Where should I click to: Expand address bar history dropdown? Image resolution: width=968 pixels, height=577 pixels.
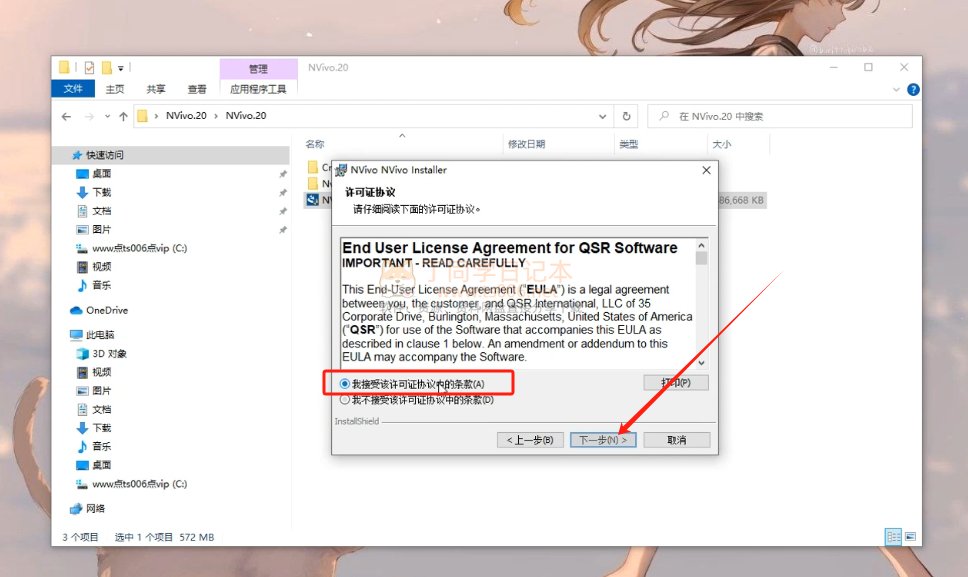point(603,116)
